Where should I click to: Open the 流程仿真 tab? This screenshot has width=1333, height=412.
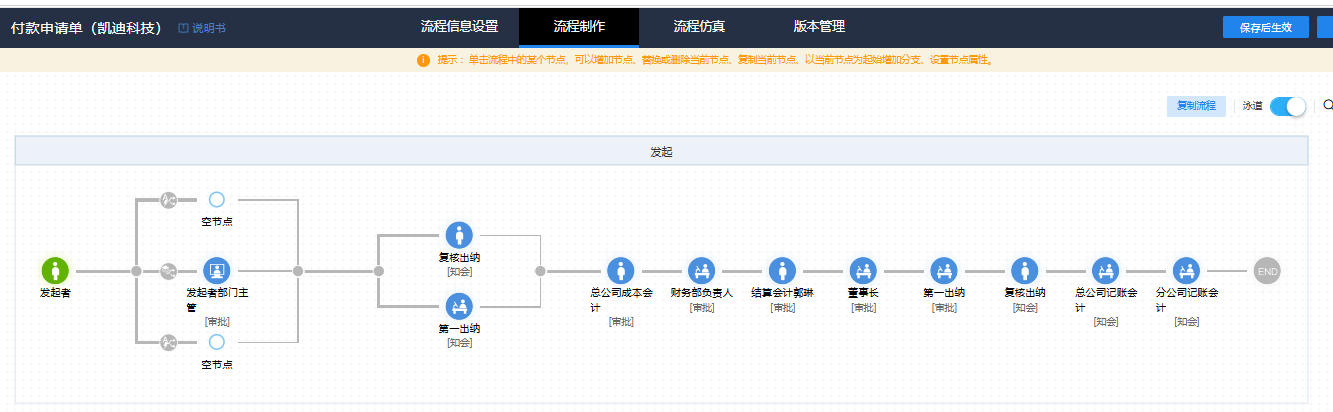pos(700,27)
